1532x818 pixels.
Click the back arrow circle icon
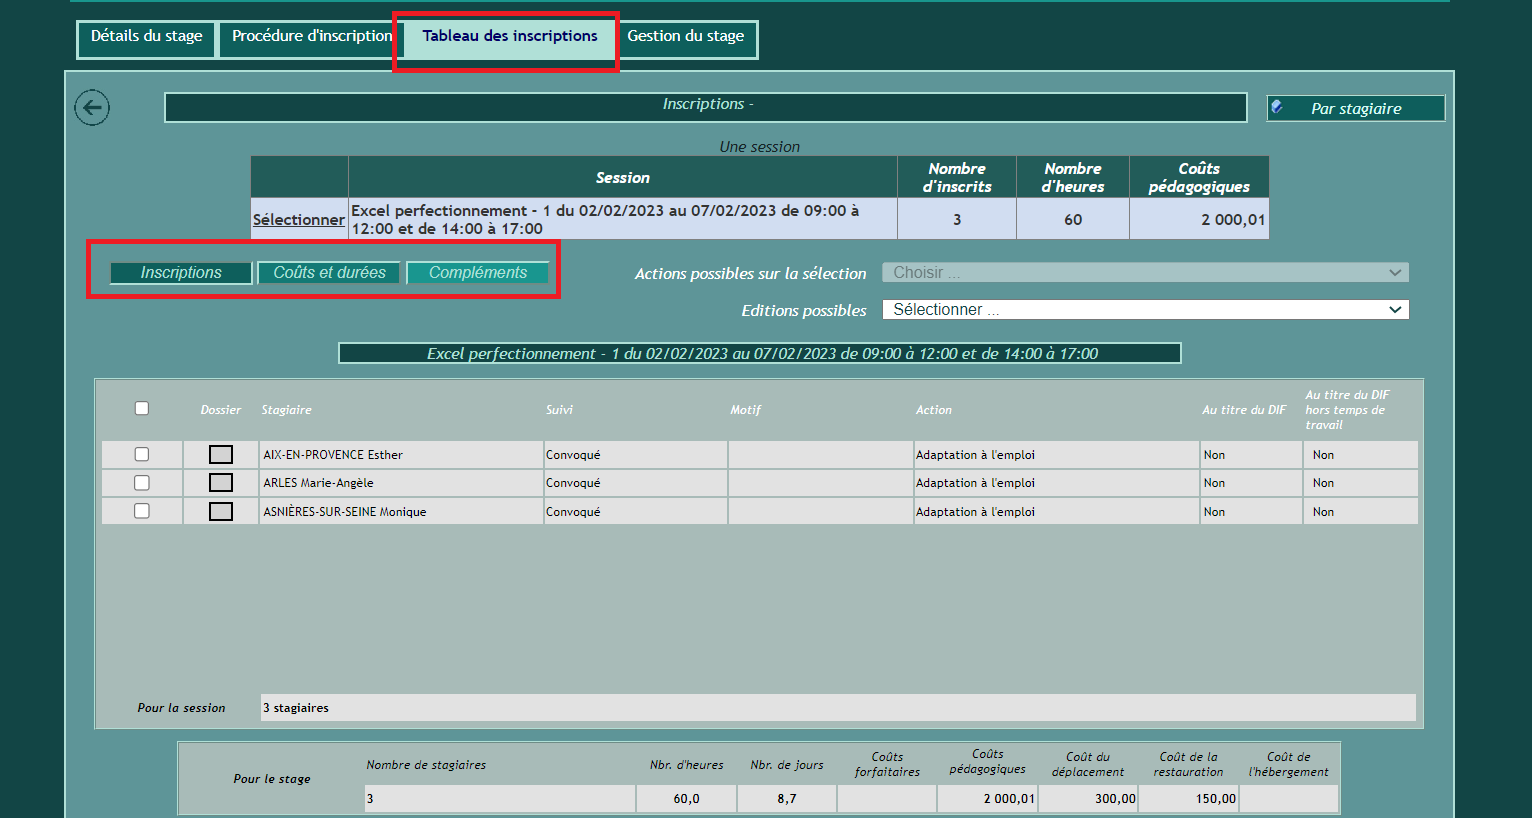92,108
